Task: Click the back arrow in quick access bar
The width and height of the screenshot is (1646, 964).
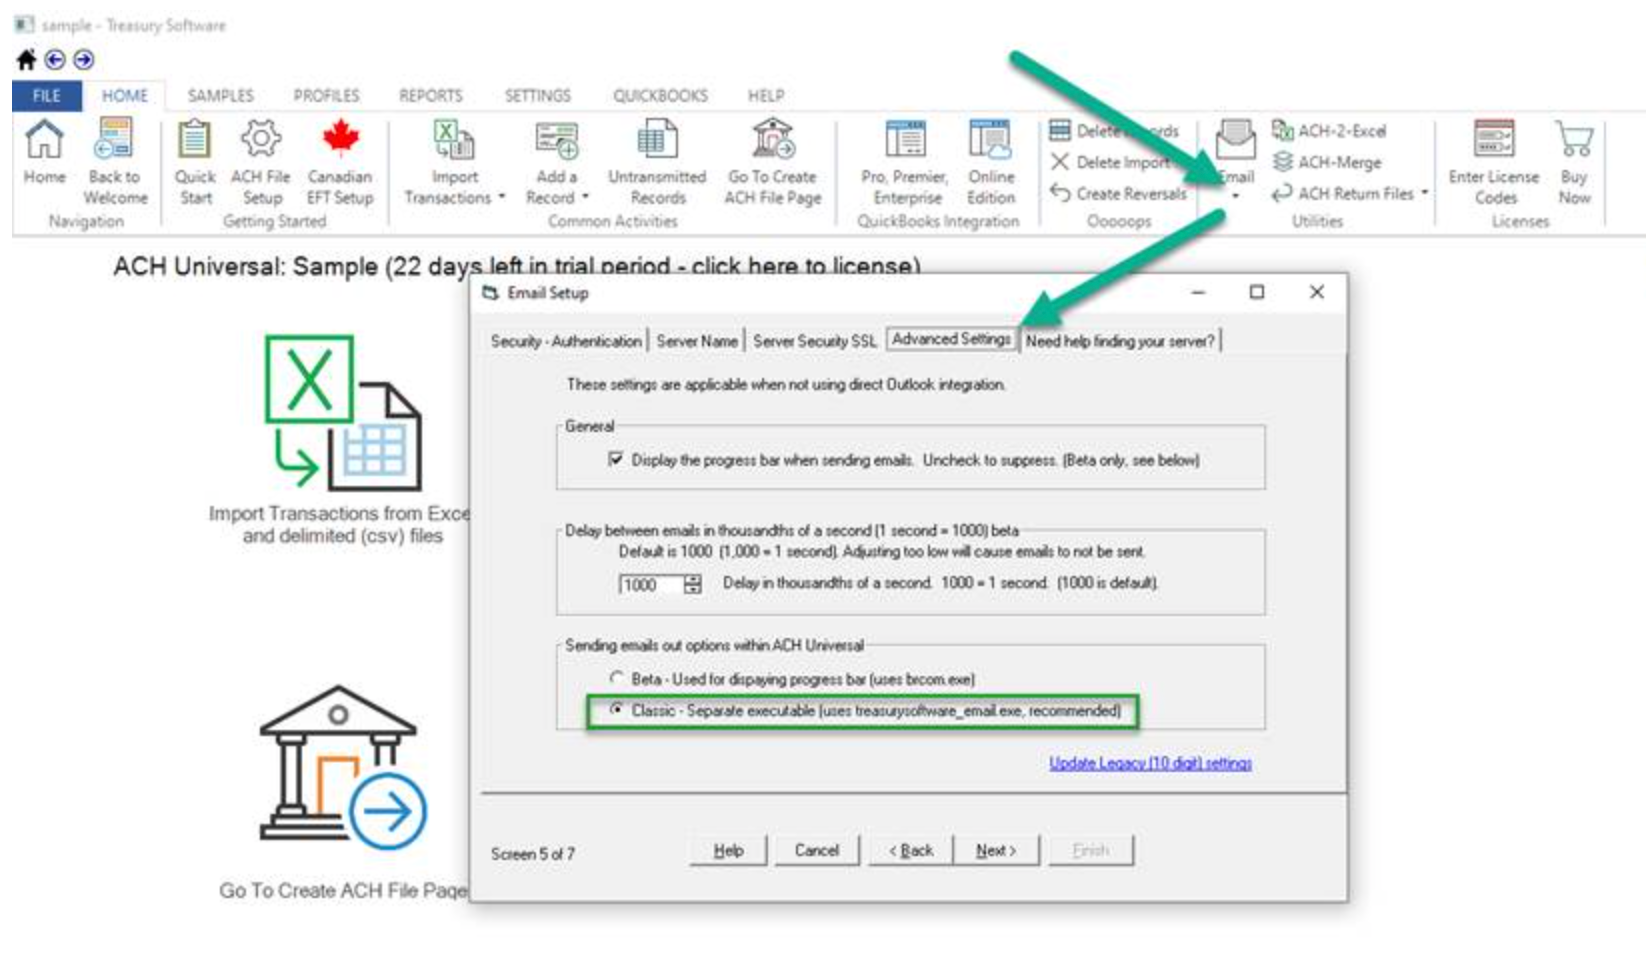Action: tap(55, 60)
